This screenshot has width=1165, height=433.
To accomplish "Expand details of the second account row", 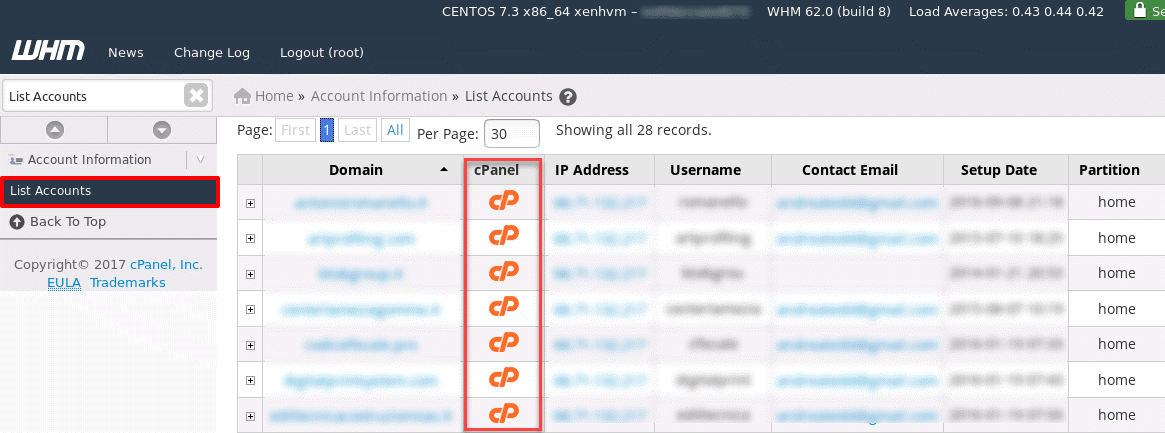I will coord(250,238).
